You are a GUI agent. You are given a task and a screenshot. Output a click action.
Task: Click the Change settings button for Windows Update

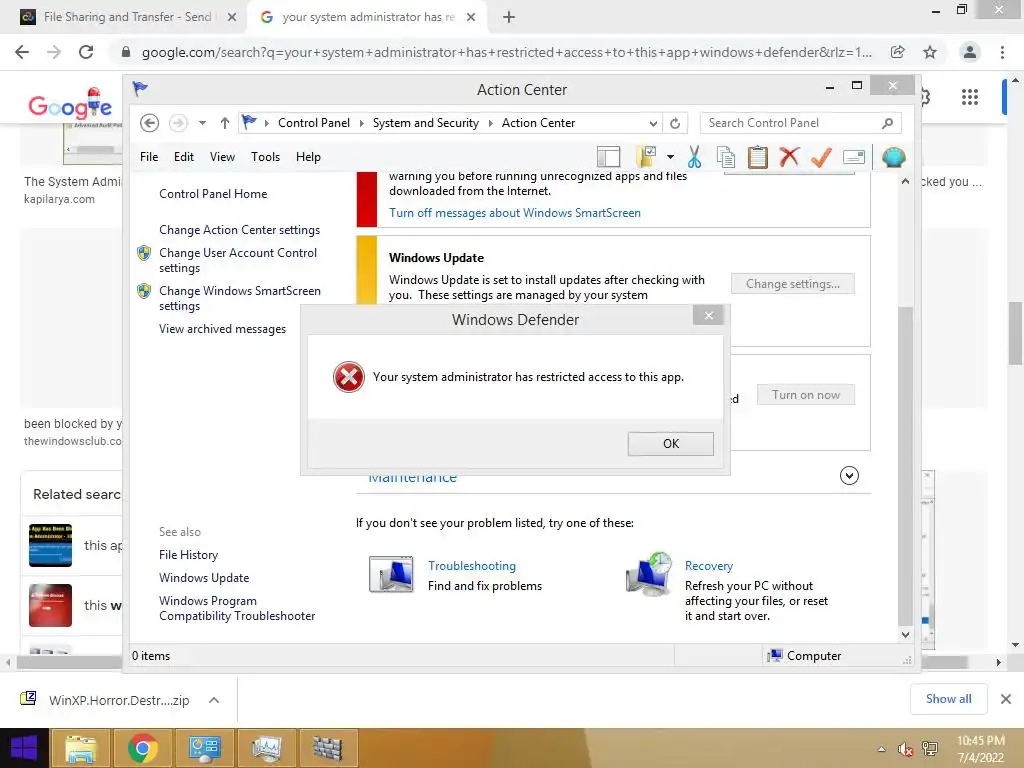[x=792, y=284]
